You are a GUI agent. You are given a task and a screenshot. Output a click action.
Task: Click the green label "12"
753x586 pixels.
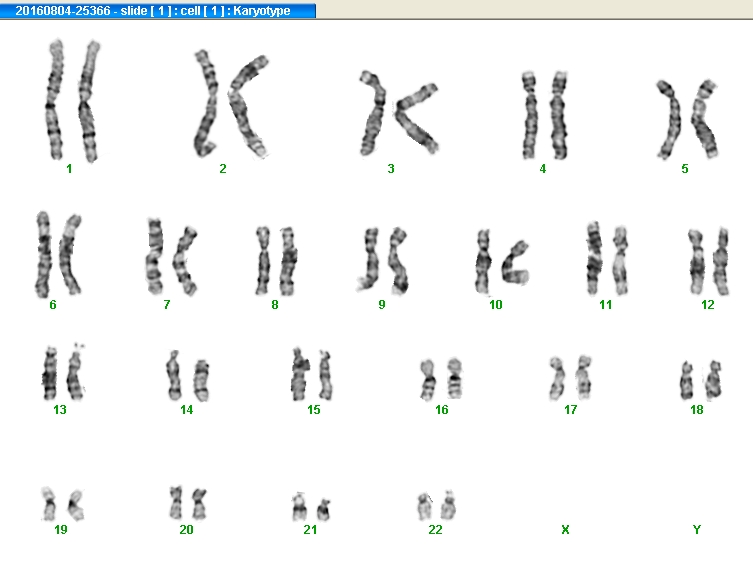(x=708, y=305)
